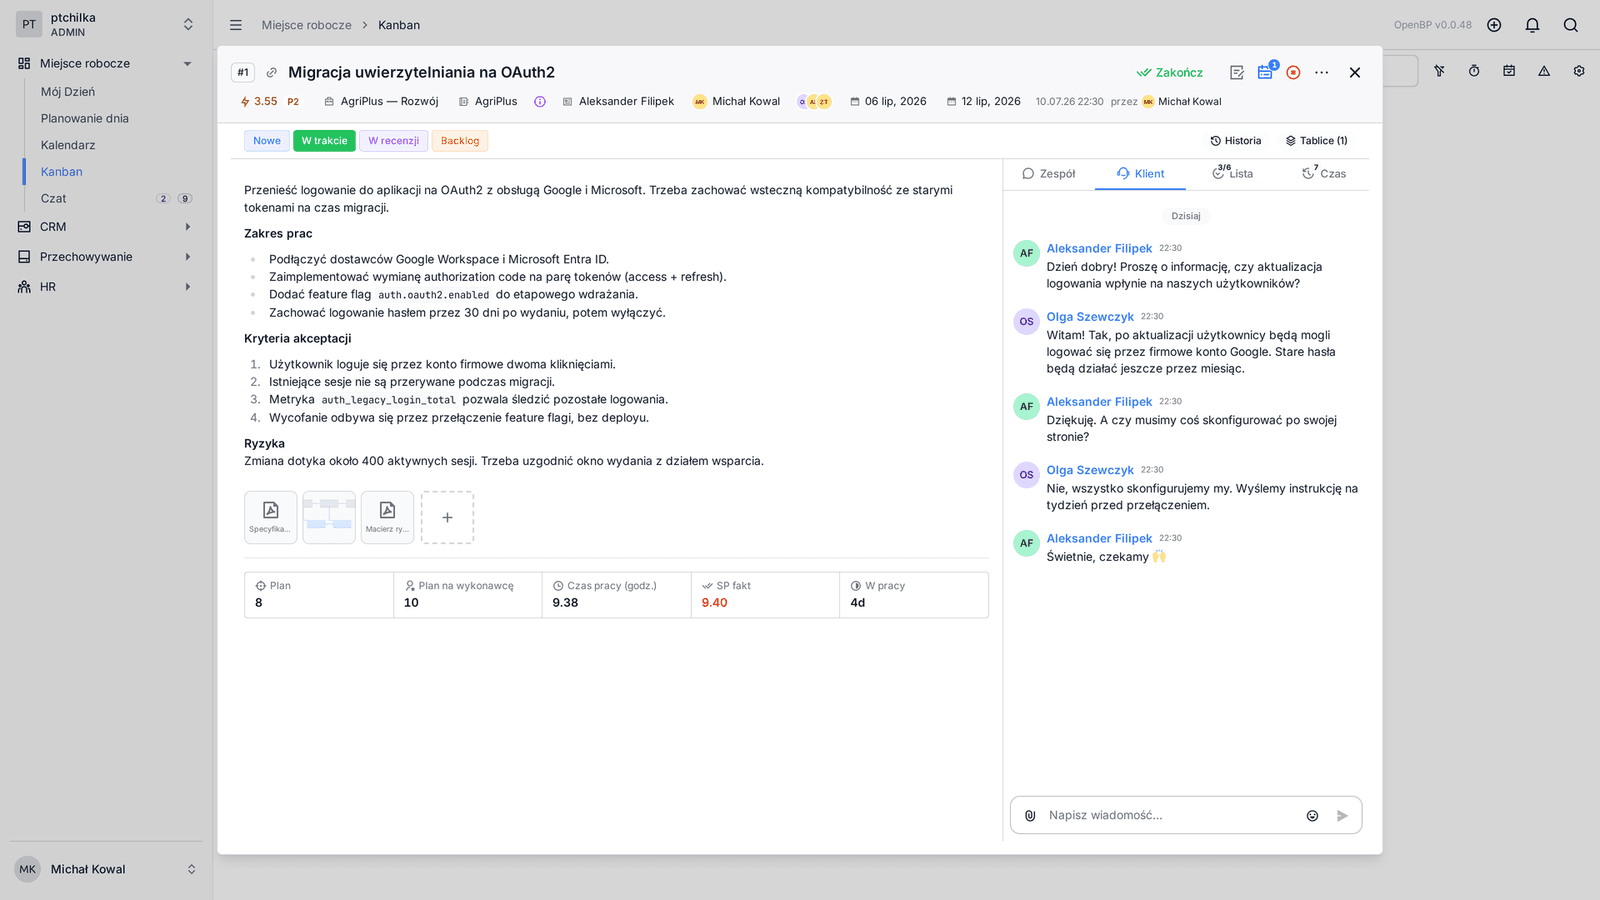This screenshot has height=900, width=1600.
Task: Set task status to Backlog
Action: 460,141
